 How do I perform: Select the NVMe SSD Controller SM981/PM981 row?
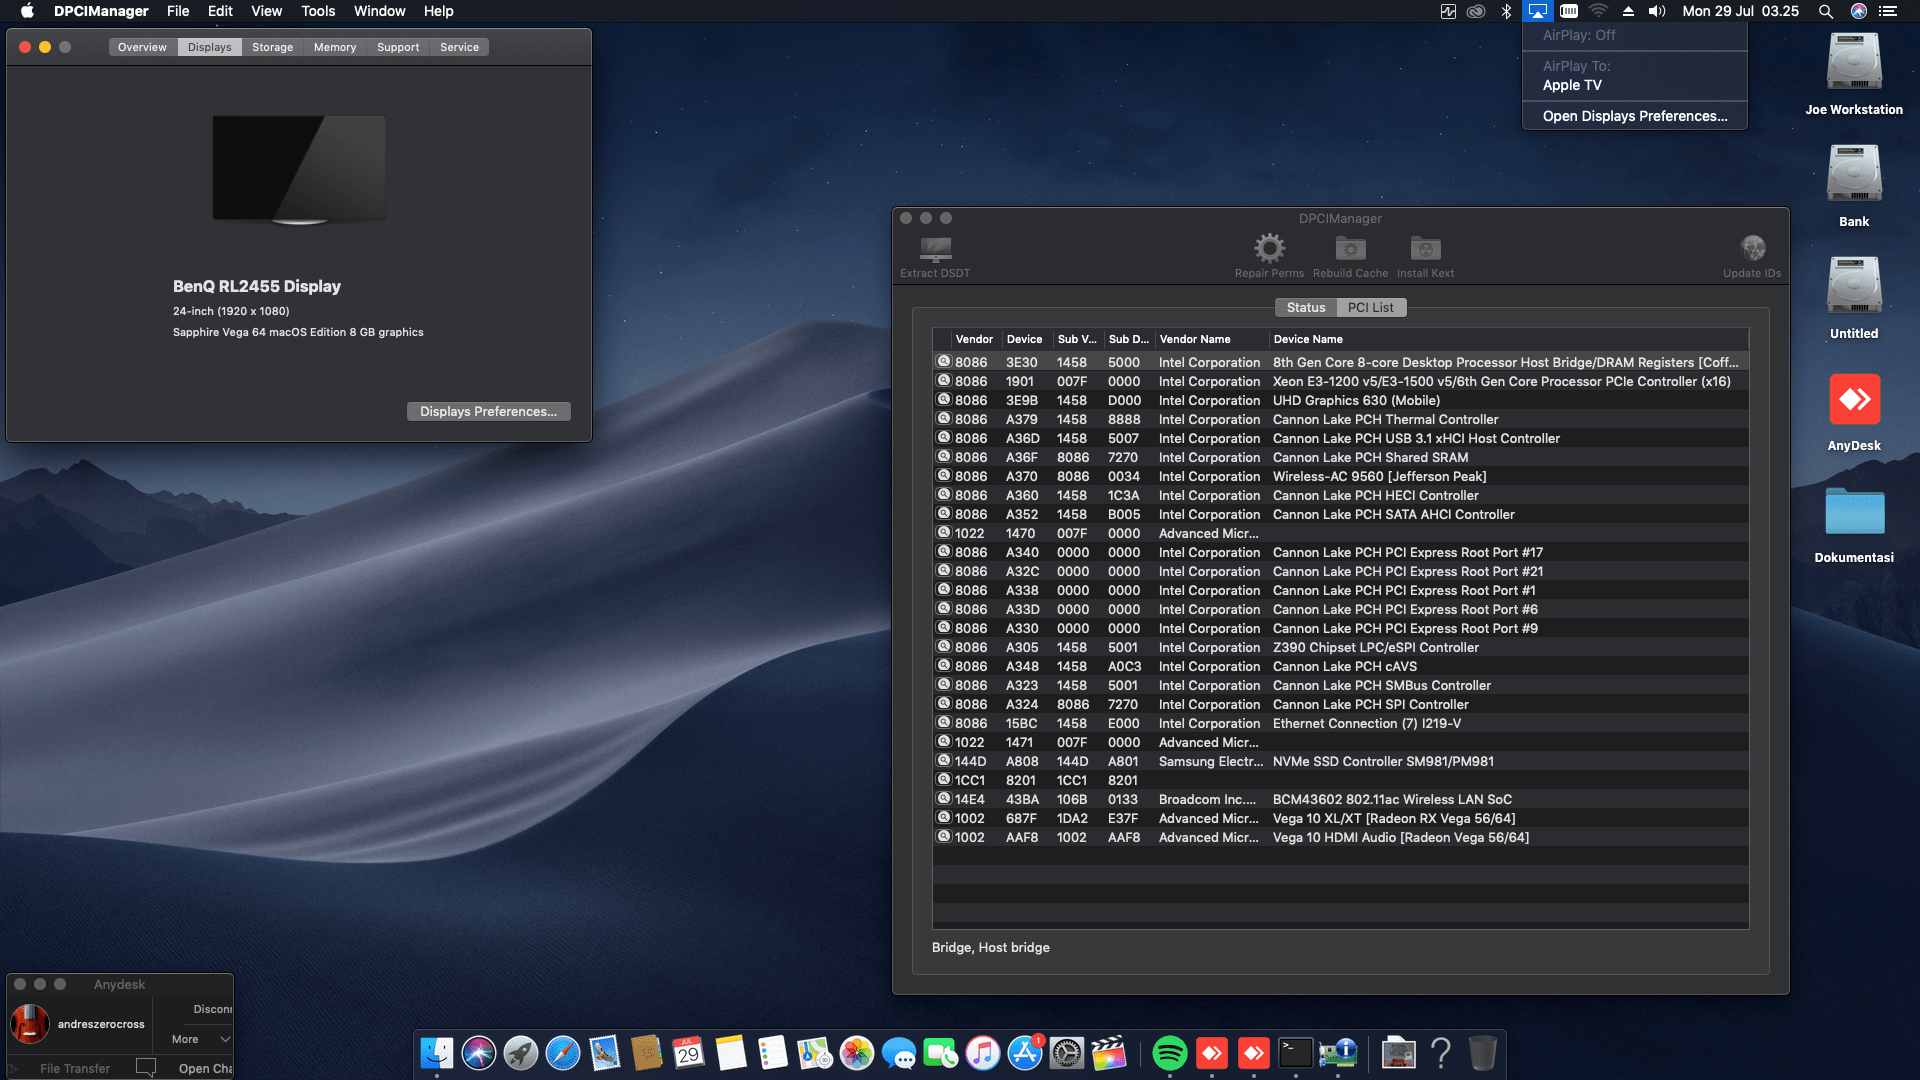tap(1341, 761)
